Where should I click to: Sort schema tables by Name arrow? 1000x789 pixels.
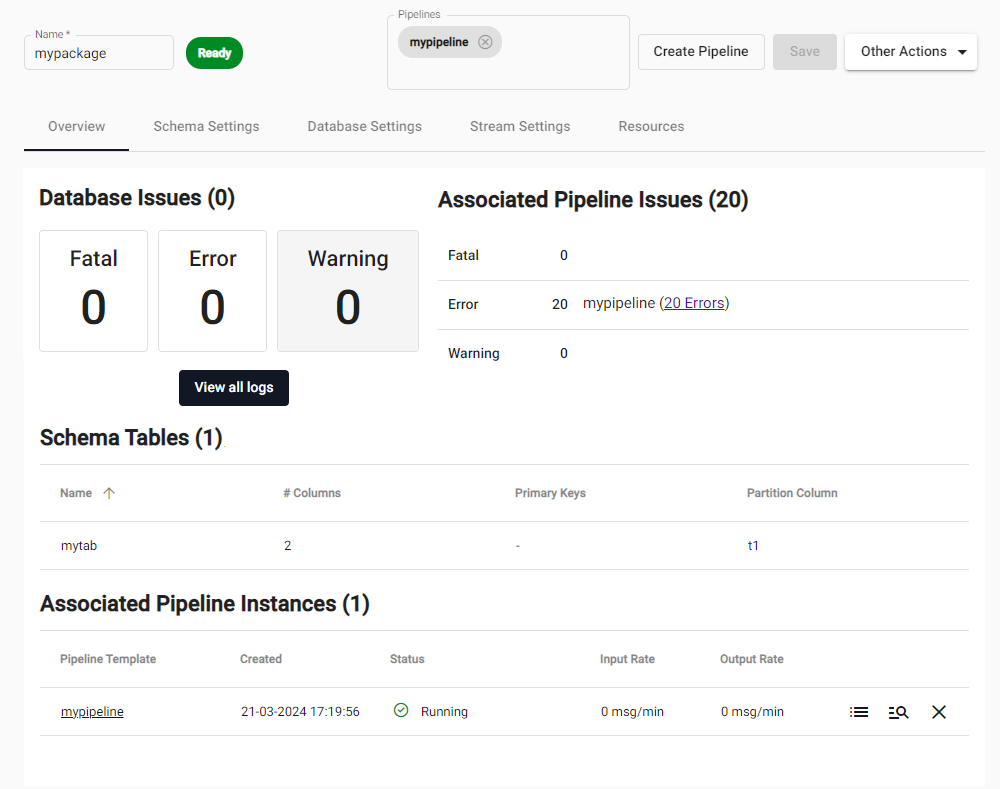coord(109,493)
